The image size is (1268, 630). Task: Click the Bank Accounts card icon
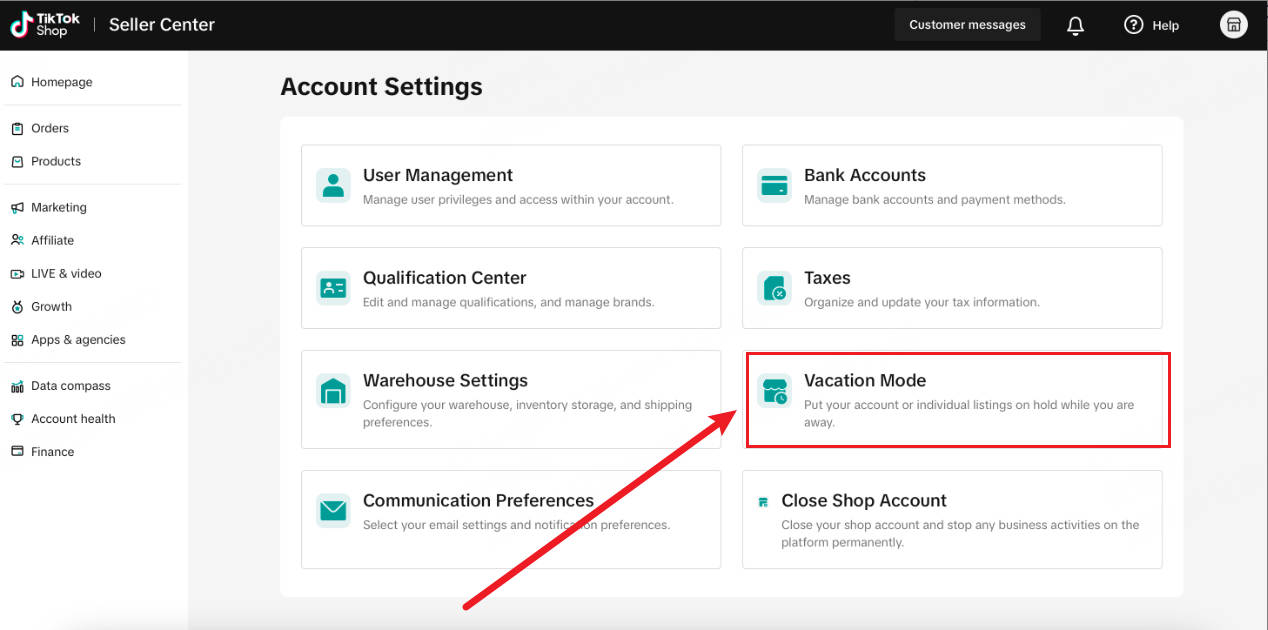tap(774, 186)
